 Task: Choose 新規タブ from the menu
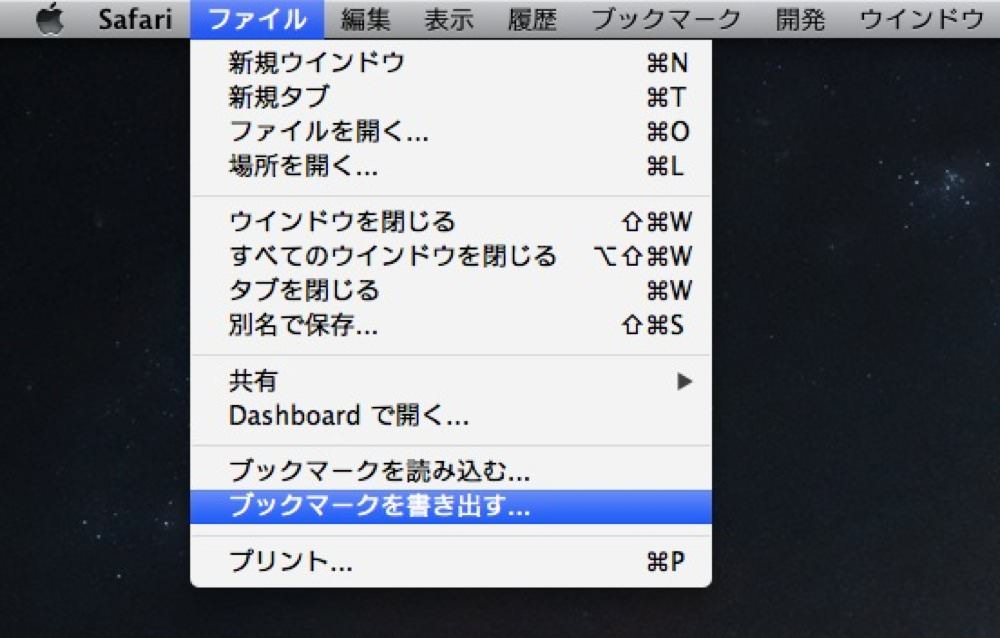coord(451,97)
